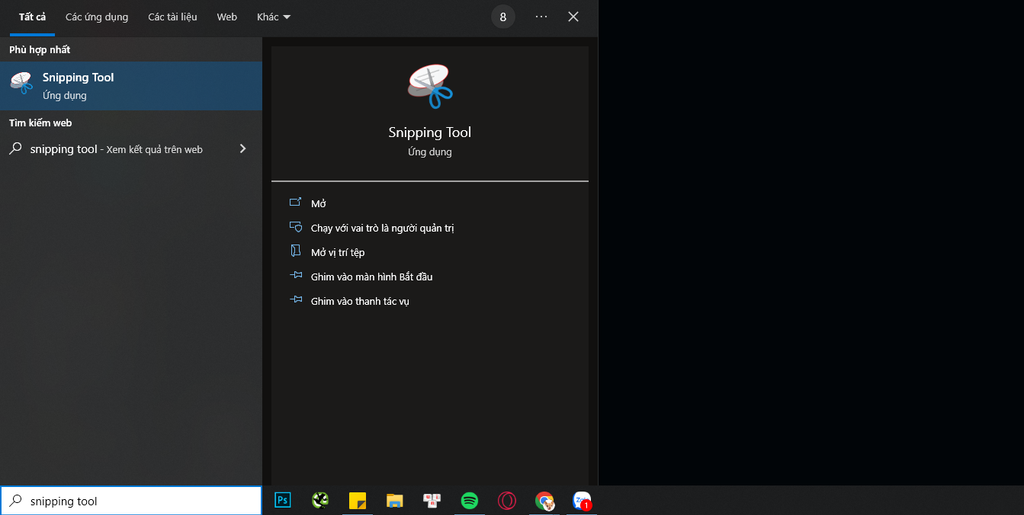Open Photoshop from the taskbar
Screen dimensions: 1024x515
[283, 501]
